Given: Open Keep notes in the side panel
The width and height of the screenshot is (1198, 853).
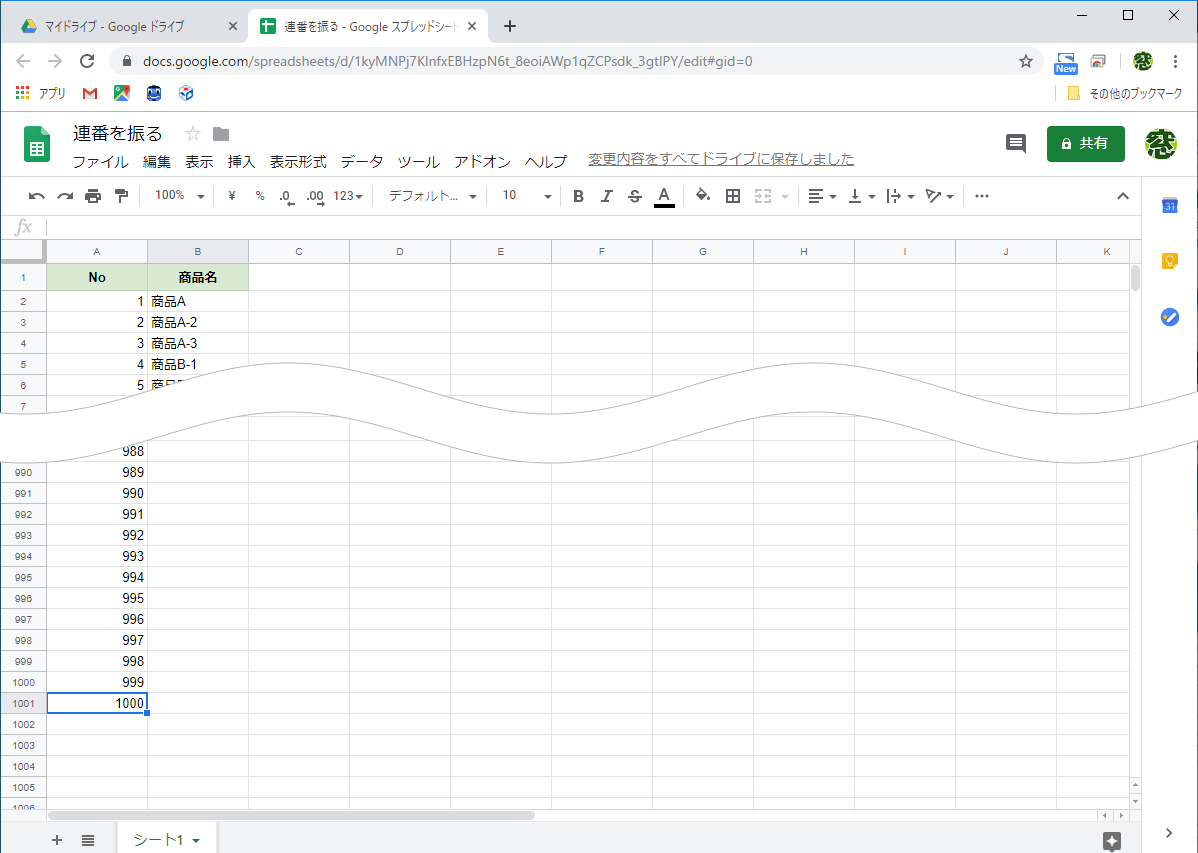Looking at the screenshot, I should (x=1170, y=261).
